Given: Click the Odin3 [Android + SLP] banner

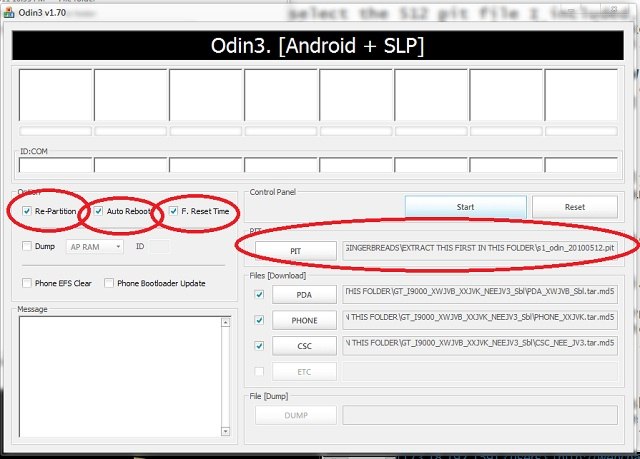Looking at the screenshot, I should 318,45.
